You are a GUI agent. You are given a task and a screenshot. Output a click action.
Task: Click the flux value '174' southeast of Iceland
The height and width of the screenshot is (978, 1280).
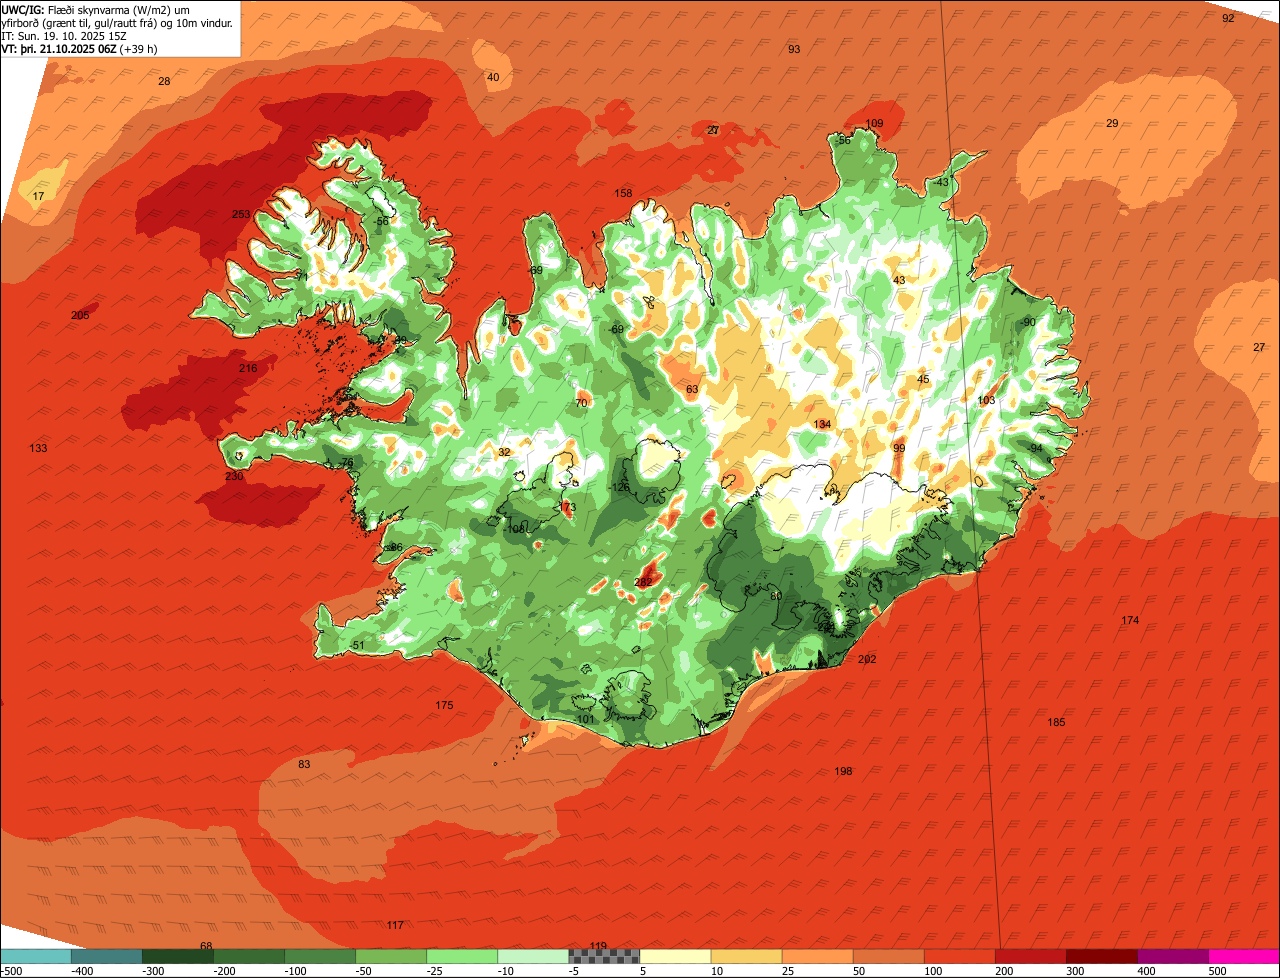pyautogui.click(x=1130, y=620)
